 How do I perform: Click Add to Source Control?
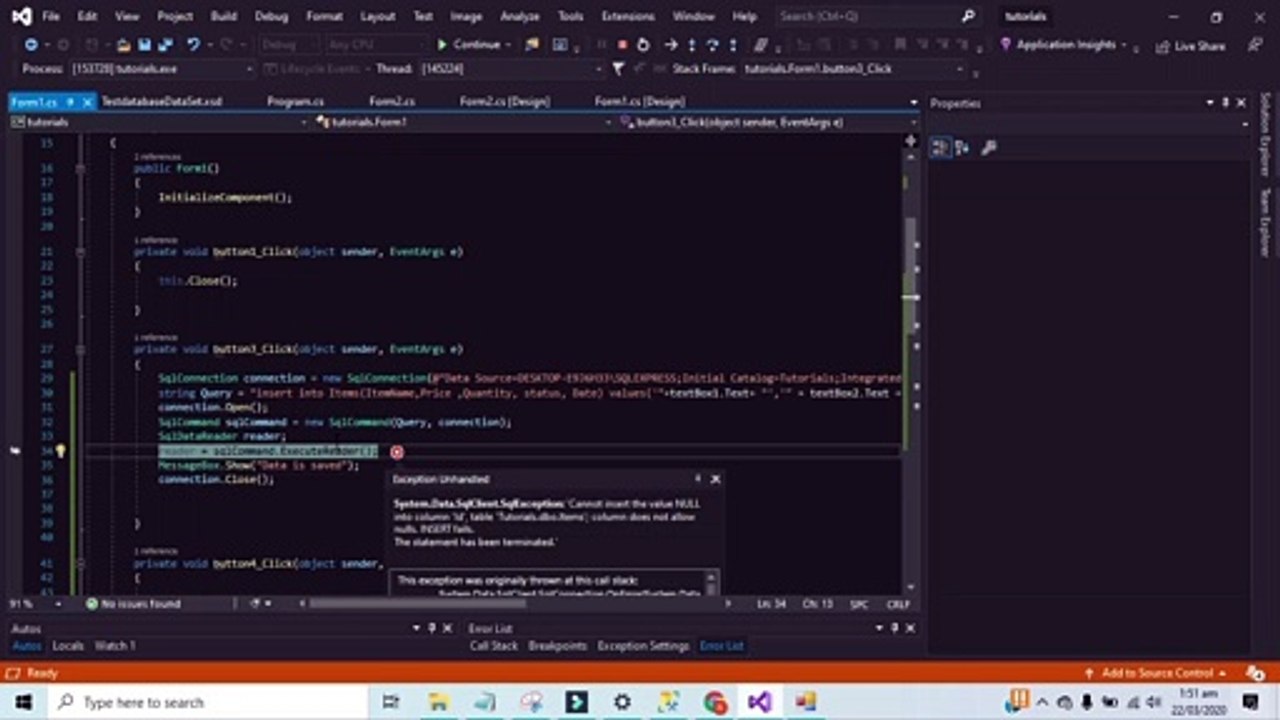coord(1156,673)
